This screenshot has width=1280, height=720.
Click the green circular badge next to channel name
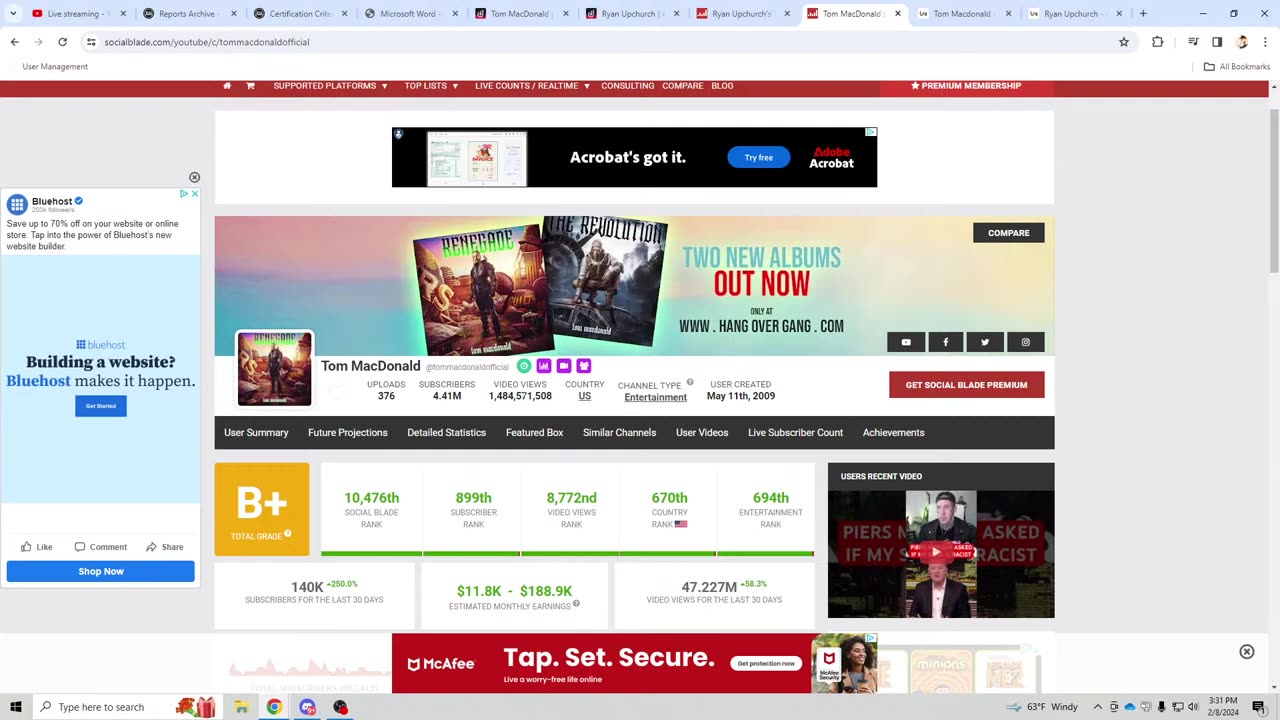pyautogui.click(x=524, y=366)
